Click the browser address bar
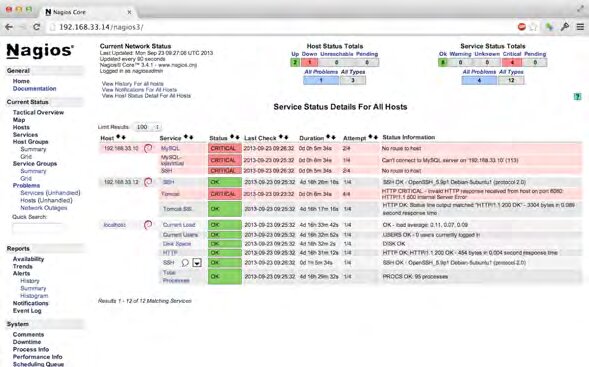 282,27
